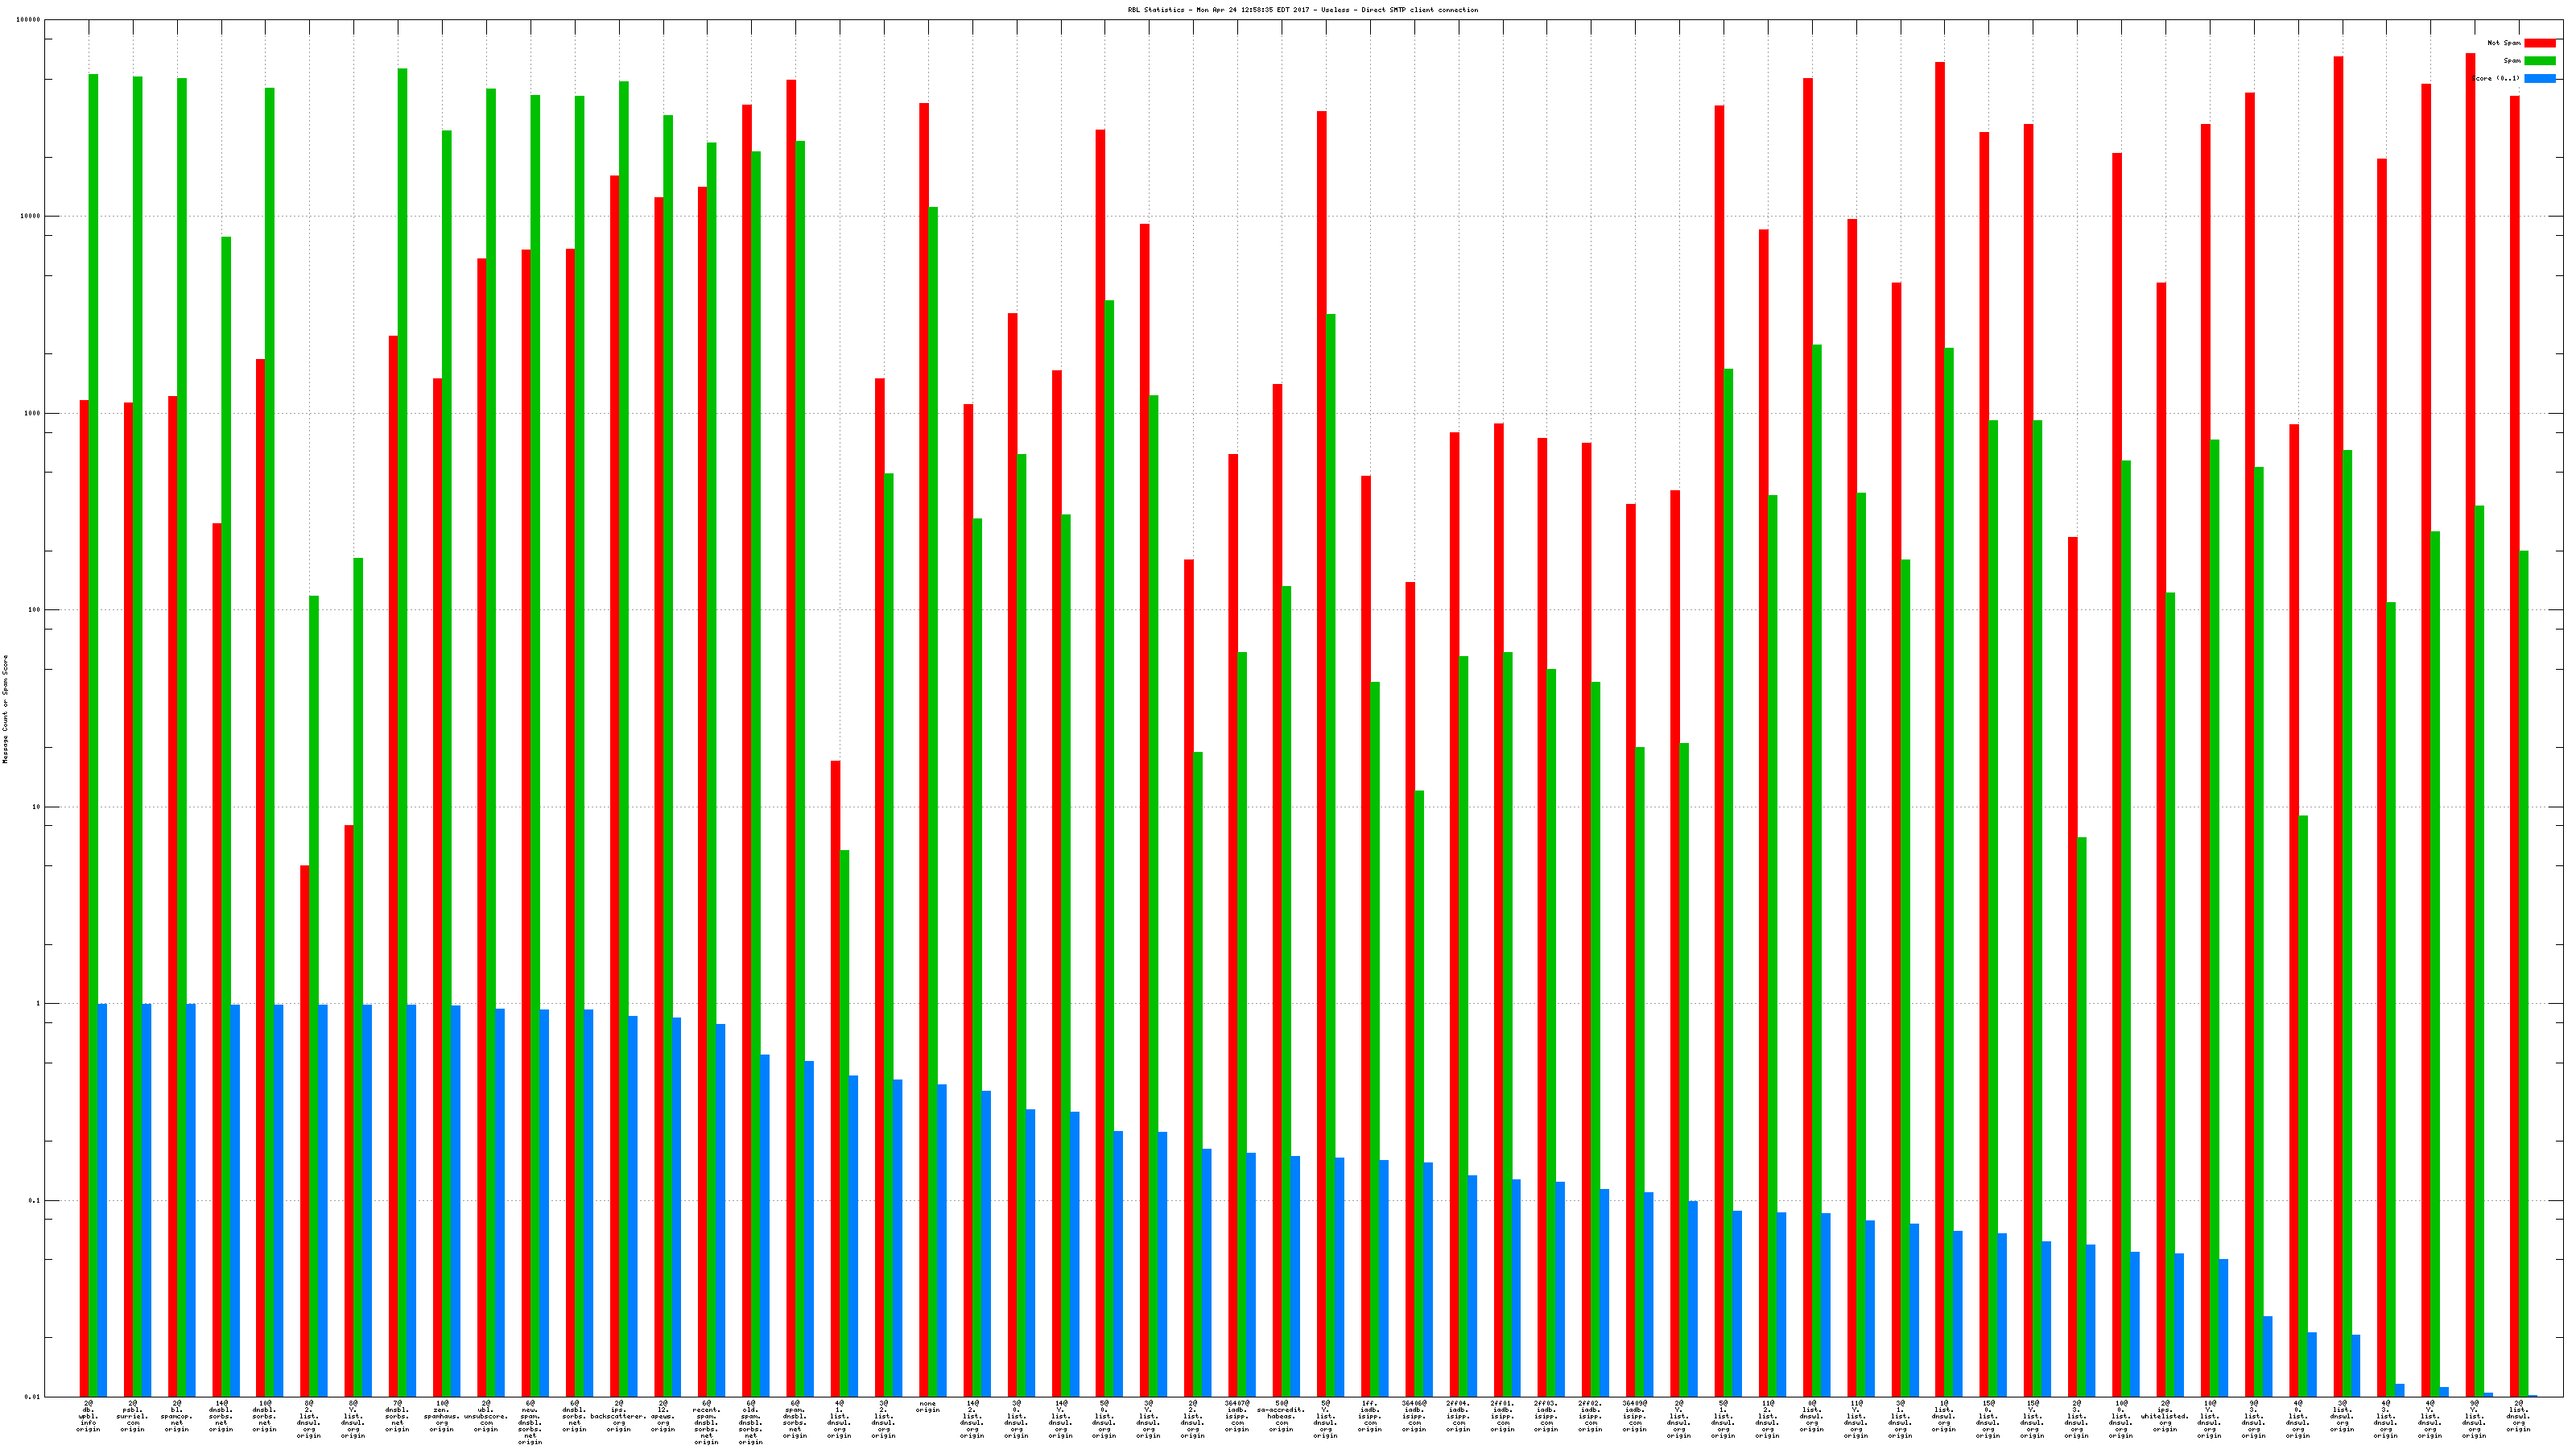Image resolution: width=2576 pixels, height=1449 pixels.
Task: Click the zen.spamhaus.org x-axis label
Action: click(x=441, y=1416)
